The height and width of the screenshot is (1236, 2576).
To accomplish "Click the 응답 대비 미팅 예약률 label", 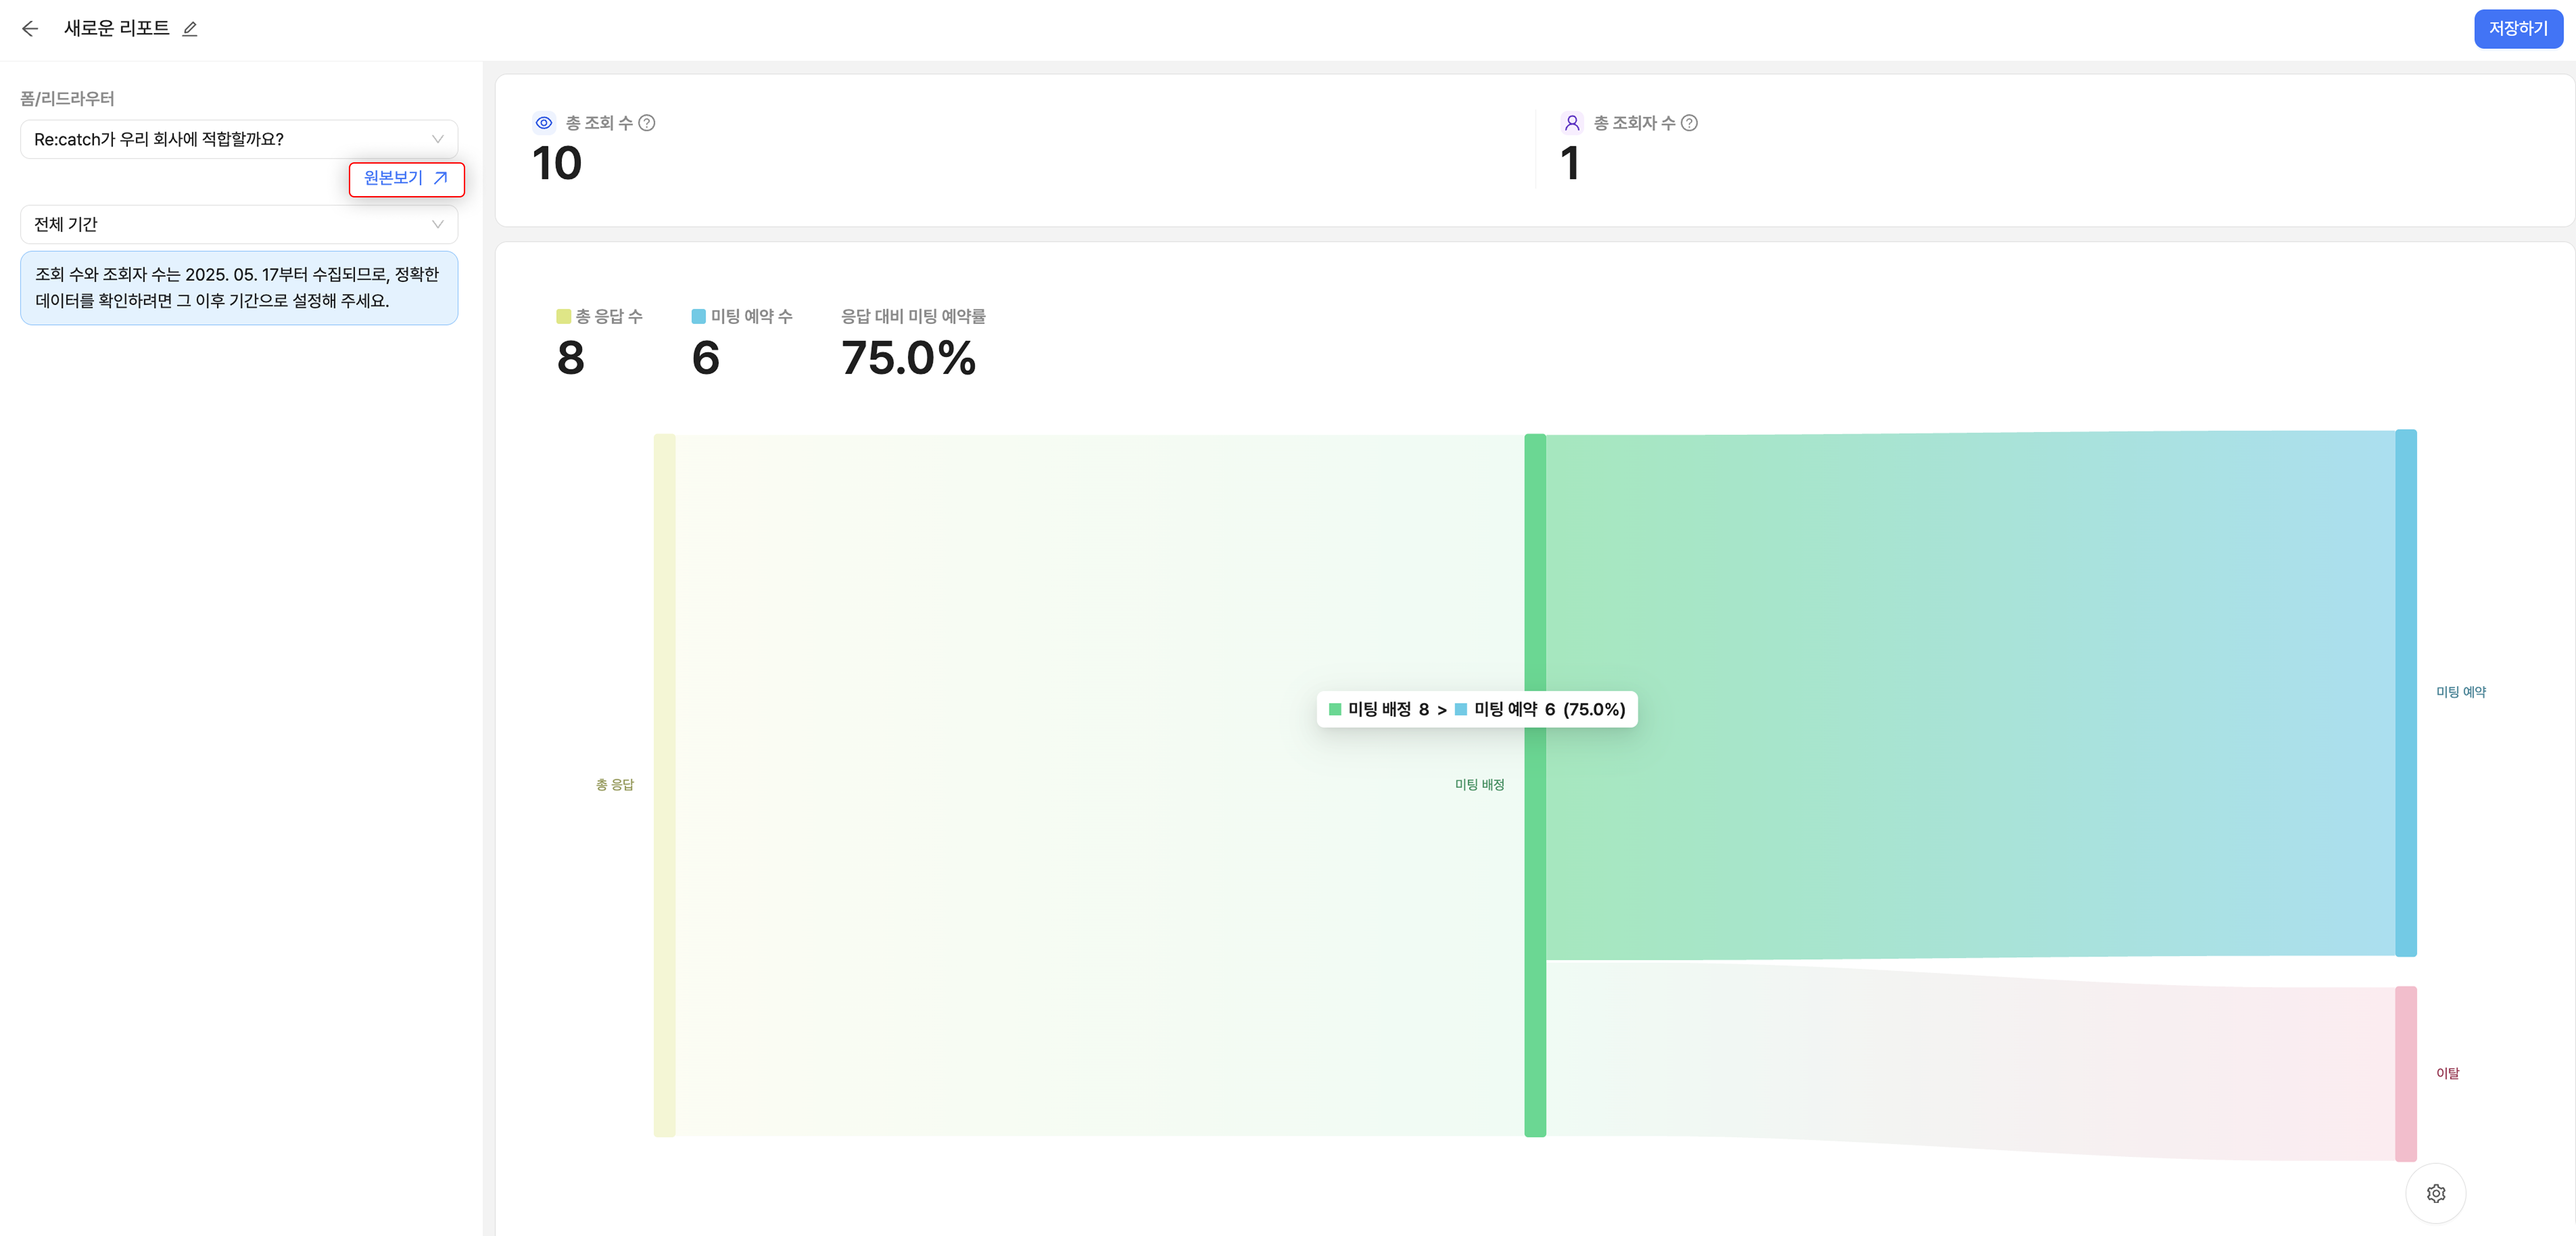I will [x=913, y=316].
